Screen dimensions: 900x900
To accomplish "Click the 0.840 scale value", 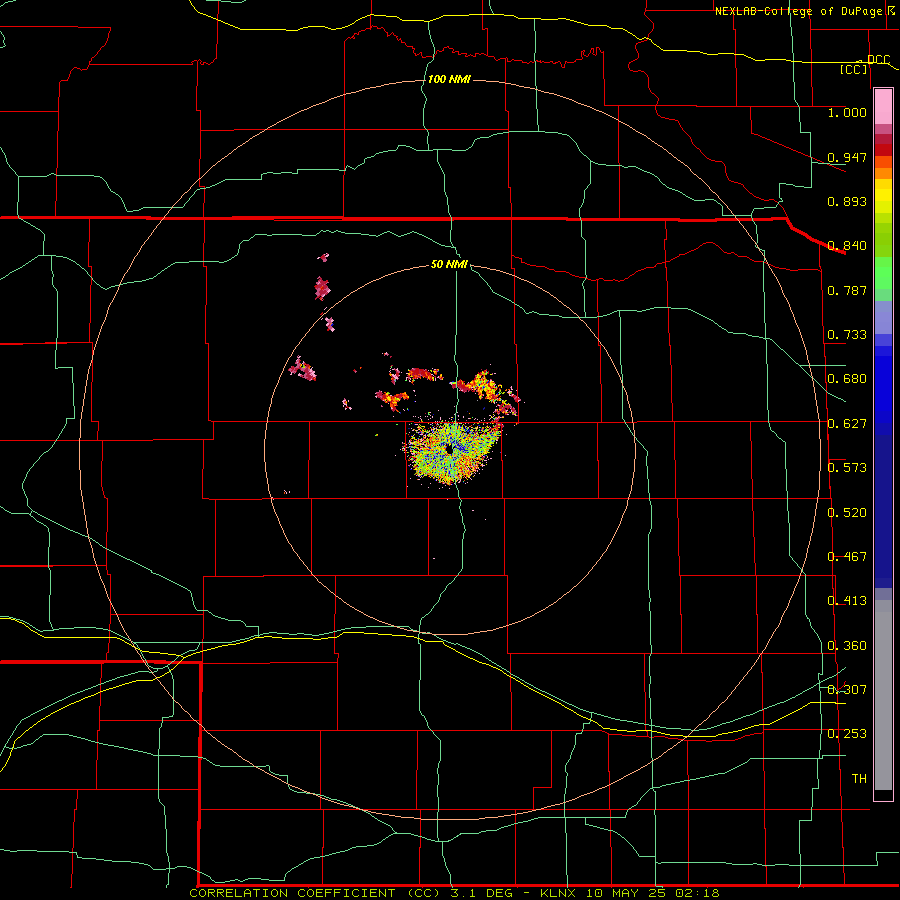I will [847, 246].
